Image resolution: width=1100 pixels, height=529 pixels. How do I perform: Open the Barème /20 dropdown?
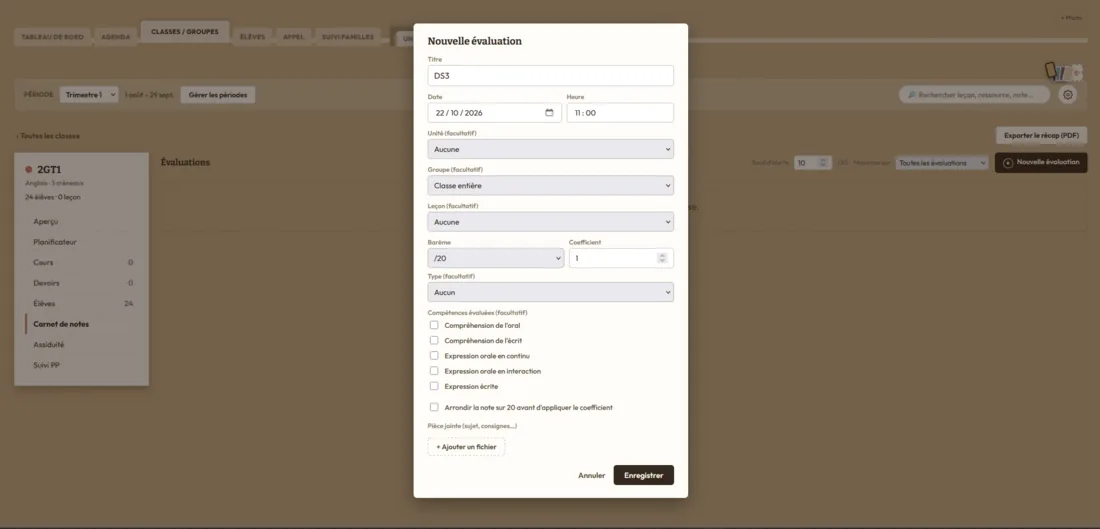point(496,258)
